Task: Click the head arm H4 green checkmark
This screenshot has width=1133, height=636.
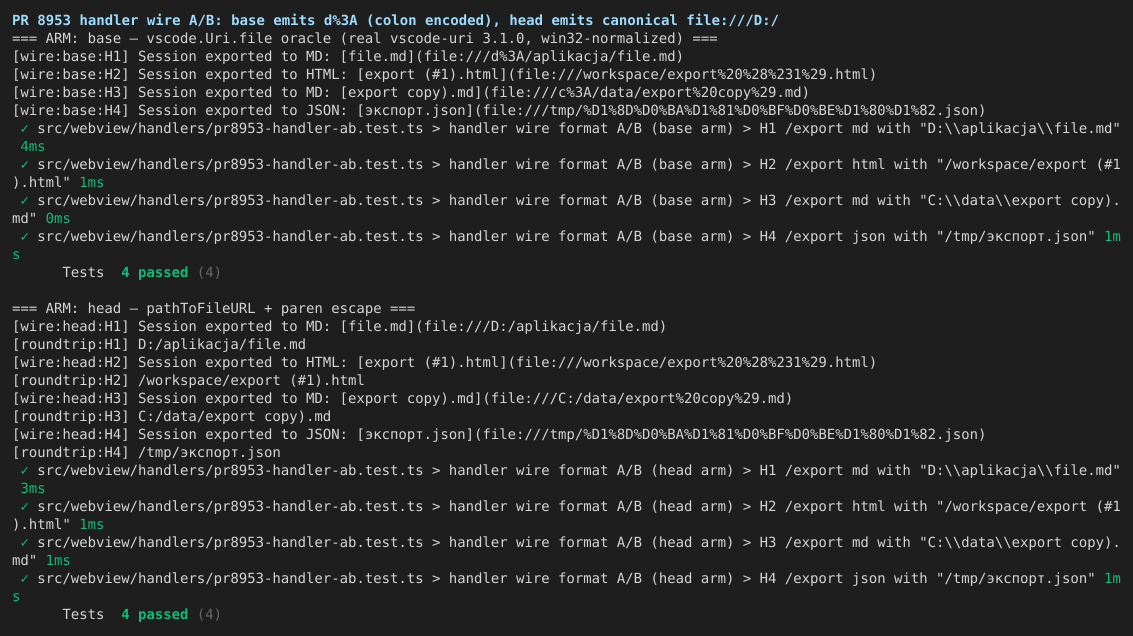Action: pos(25,579)
